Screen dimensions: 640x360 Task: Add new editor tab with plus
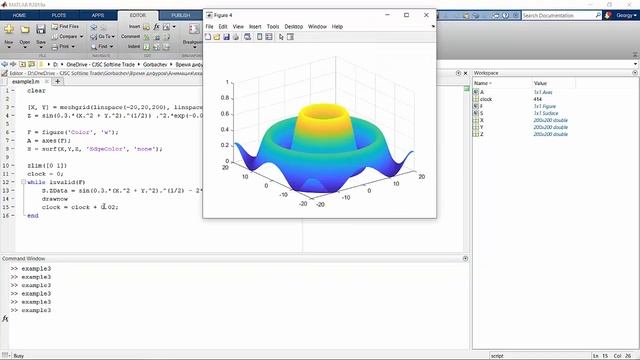click(x=58, y=82)
